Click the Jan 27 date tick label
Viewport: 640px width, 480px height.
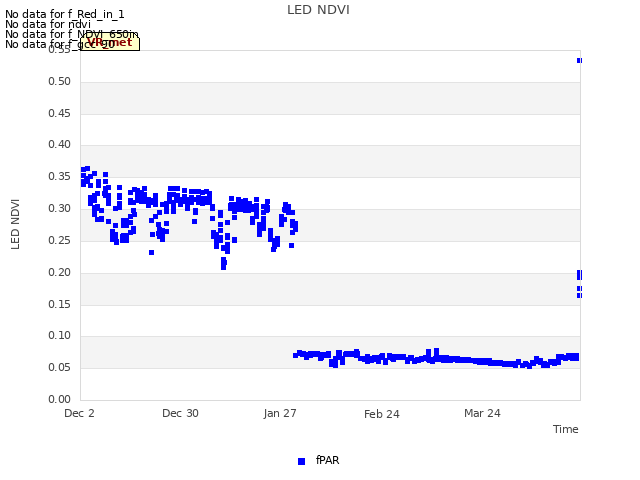point(280,413)
